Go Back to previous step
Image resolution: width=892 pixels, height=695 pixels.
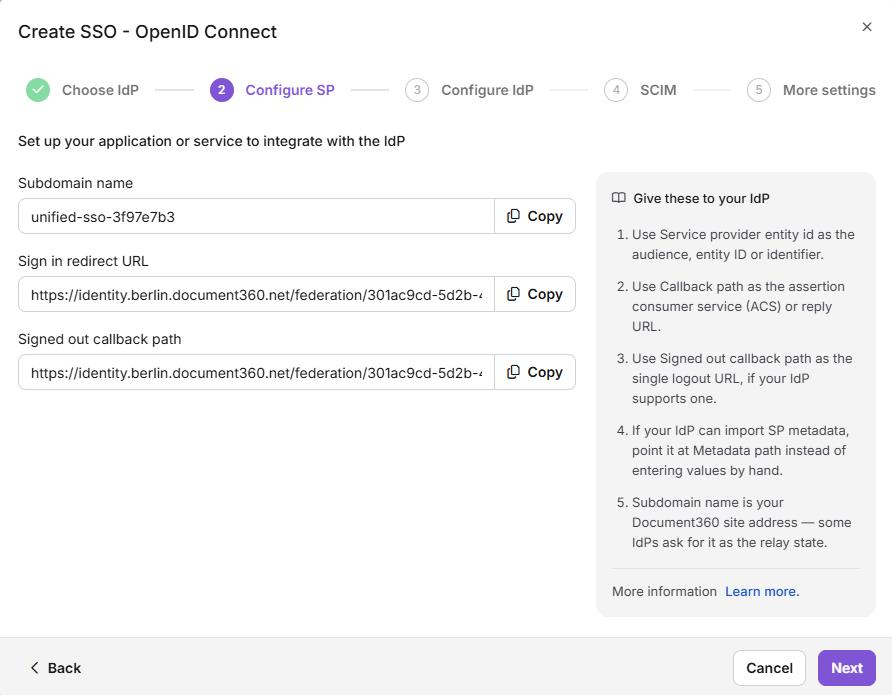pyautogui.click(x=56, y=668)
